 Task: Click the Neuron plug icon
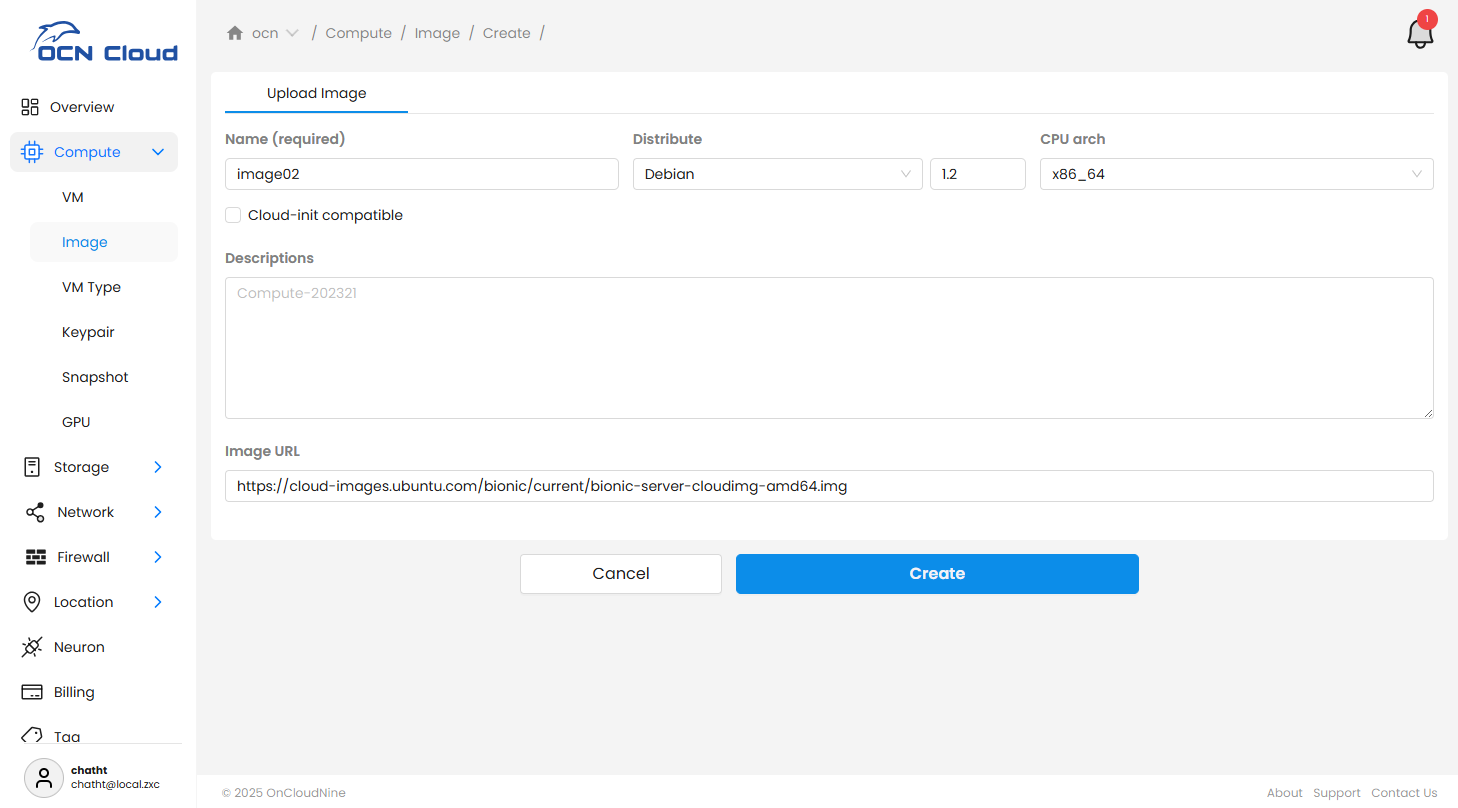click(32, 647)
